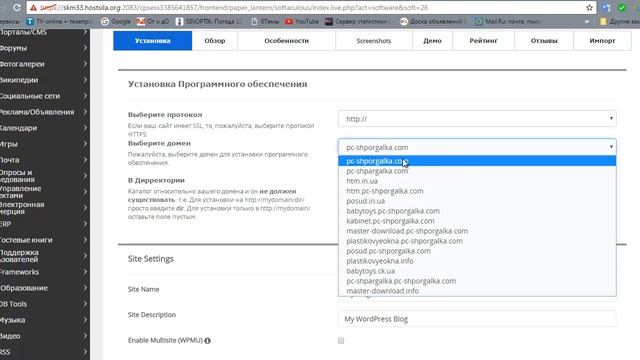The height and width of the screenshot is (360, 640).
Task: Open the Screenshots tab
Action: click(374, 41)
